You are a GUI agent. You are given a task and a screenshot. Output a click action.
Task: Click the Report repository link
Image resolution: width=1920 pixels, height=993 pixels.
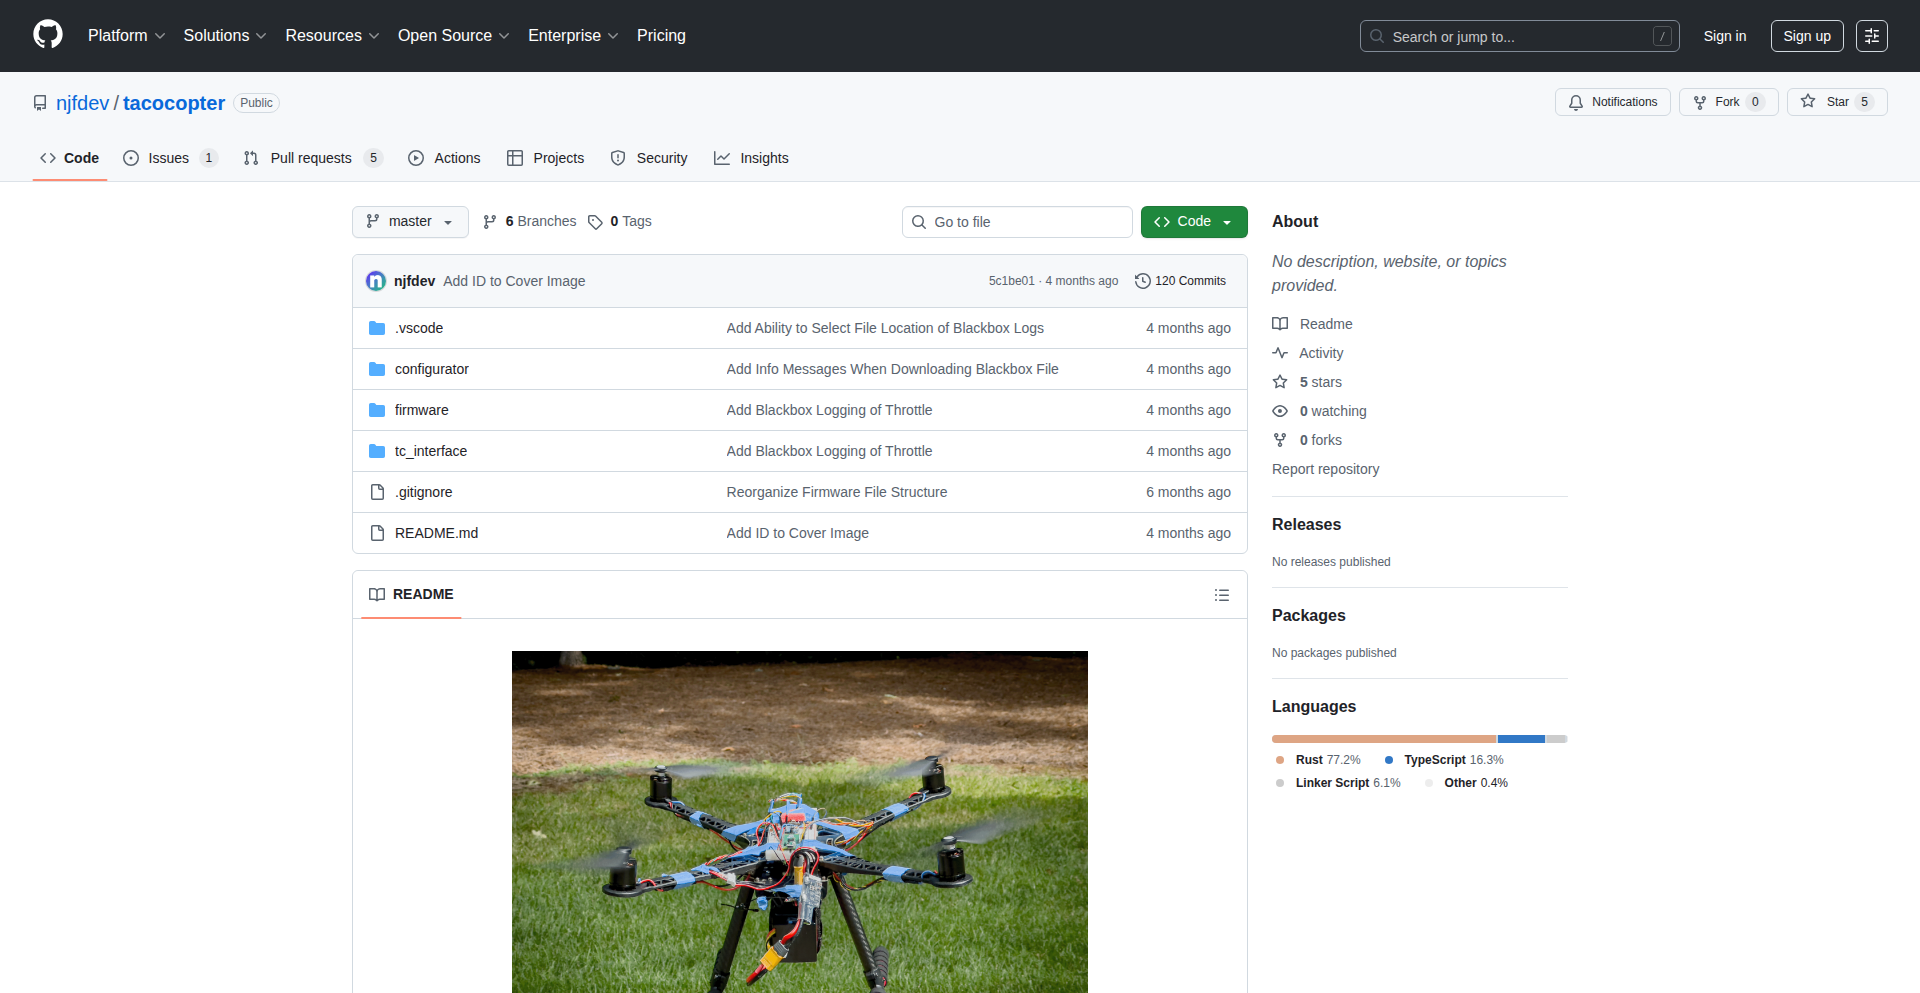(1325, 469)
